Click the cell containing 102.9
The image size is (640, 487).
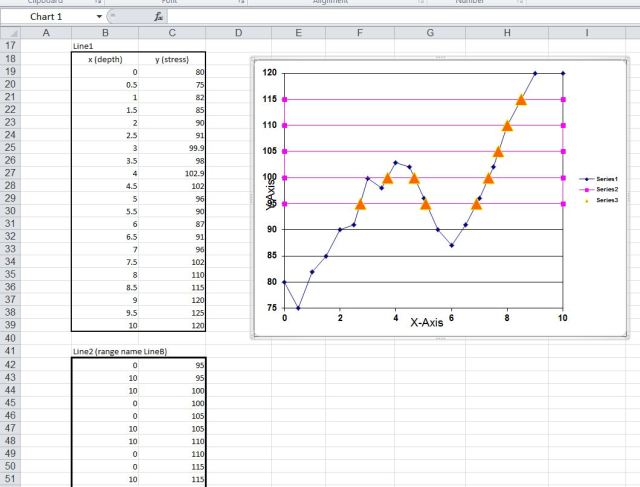173,172
